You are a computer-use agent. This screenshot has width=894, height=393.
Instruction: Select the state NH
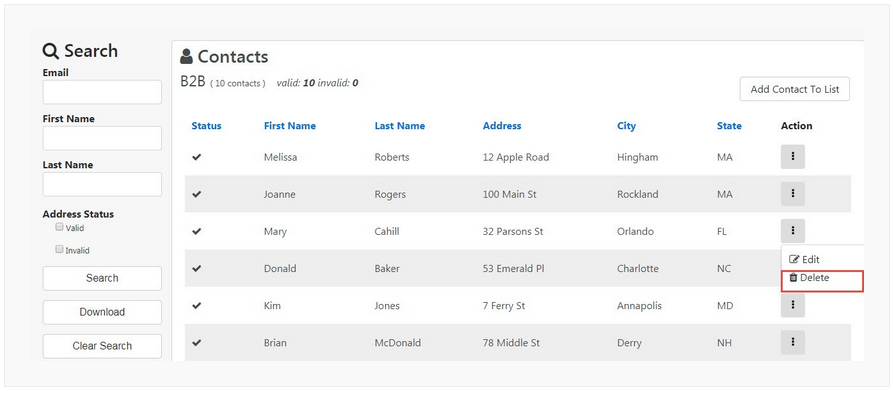pyautogui.click(x=724, y=342)
